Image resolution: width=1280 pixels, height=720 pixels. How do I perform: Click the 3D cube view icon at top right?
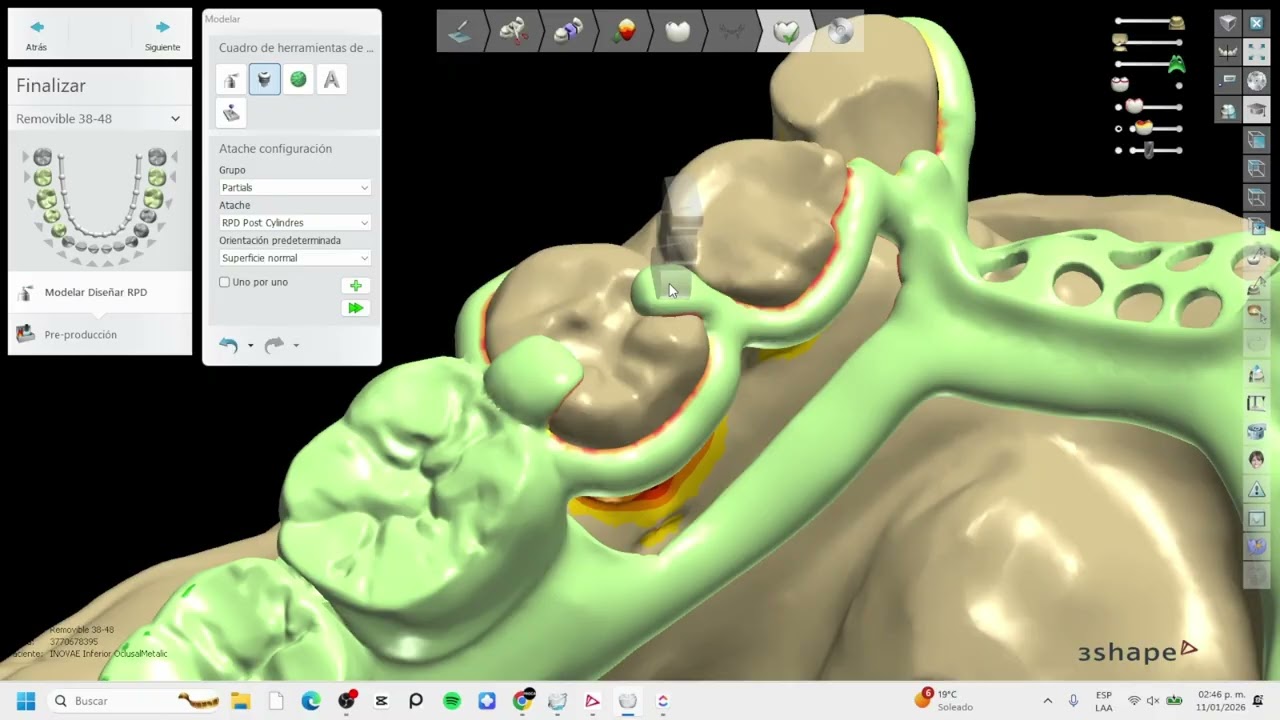1227,22
